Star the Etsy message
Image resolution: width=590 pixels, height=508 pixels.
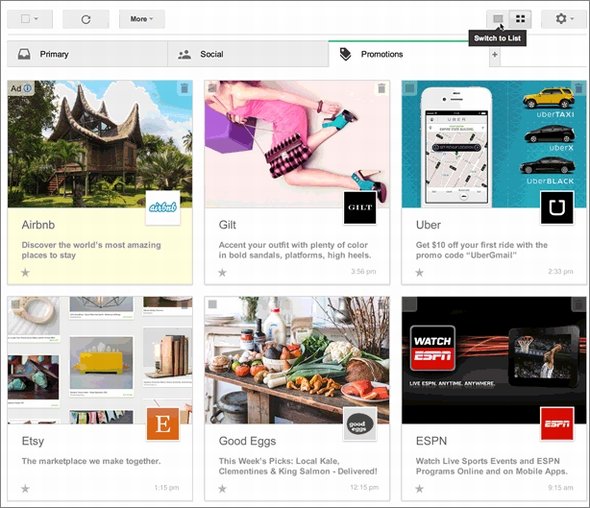tap(25, 488)
